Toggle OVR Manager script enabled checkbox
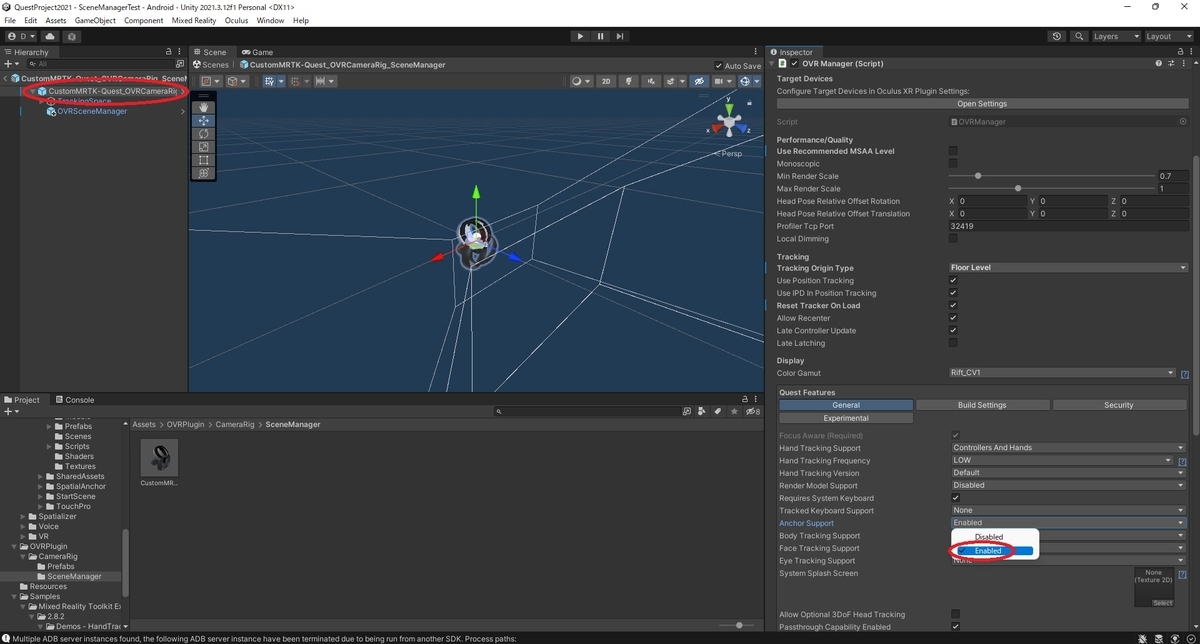This screenshot has height=644, width=1200. tap(795, 63)
